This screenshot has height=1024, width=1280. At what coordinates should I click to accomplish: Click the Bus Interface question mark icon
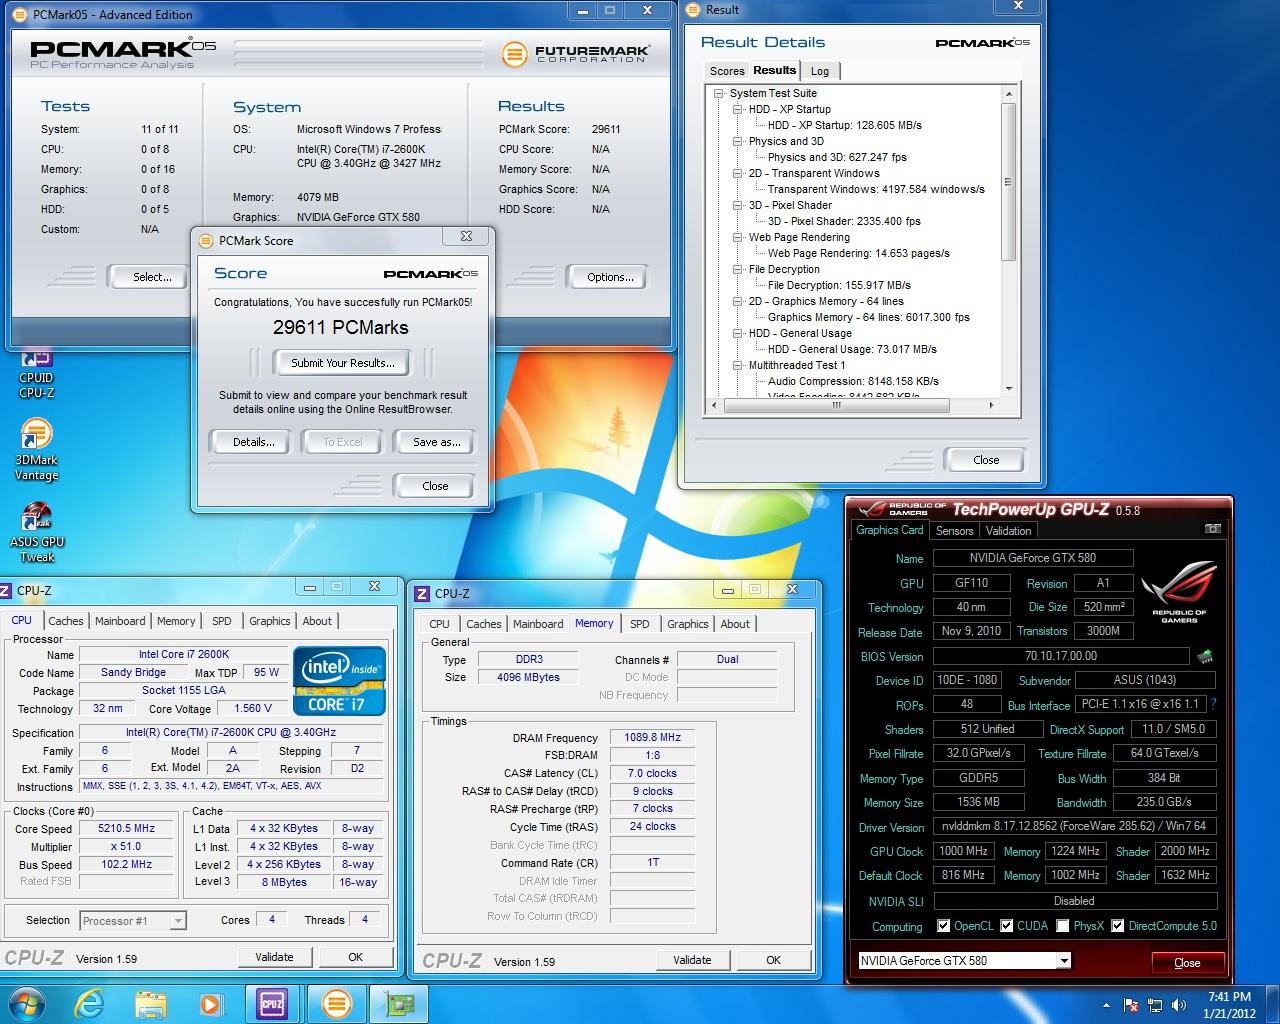point(1213,705)
